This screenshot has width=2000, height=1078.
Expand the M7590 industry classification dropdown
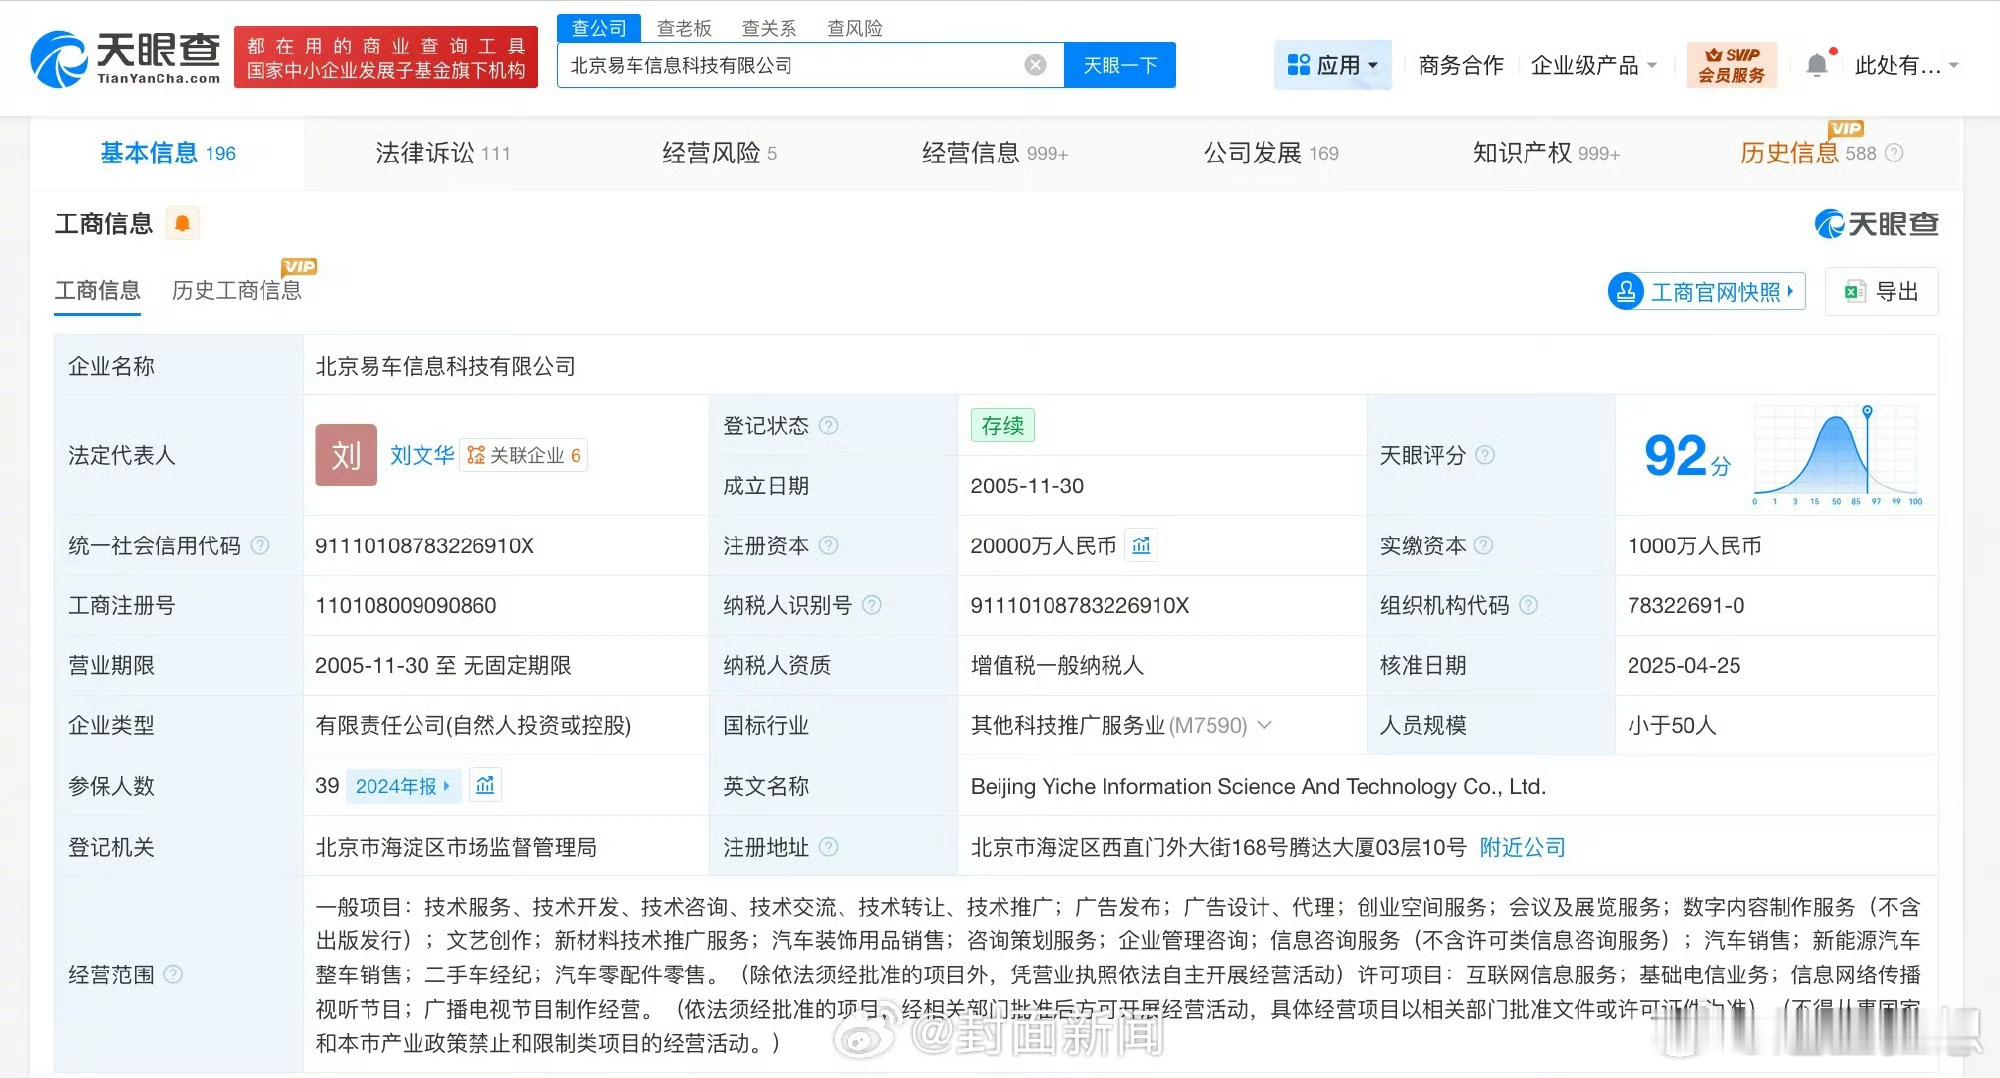click(x=1265, y=726)
